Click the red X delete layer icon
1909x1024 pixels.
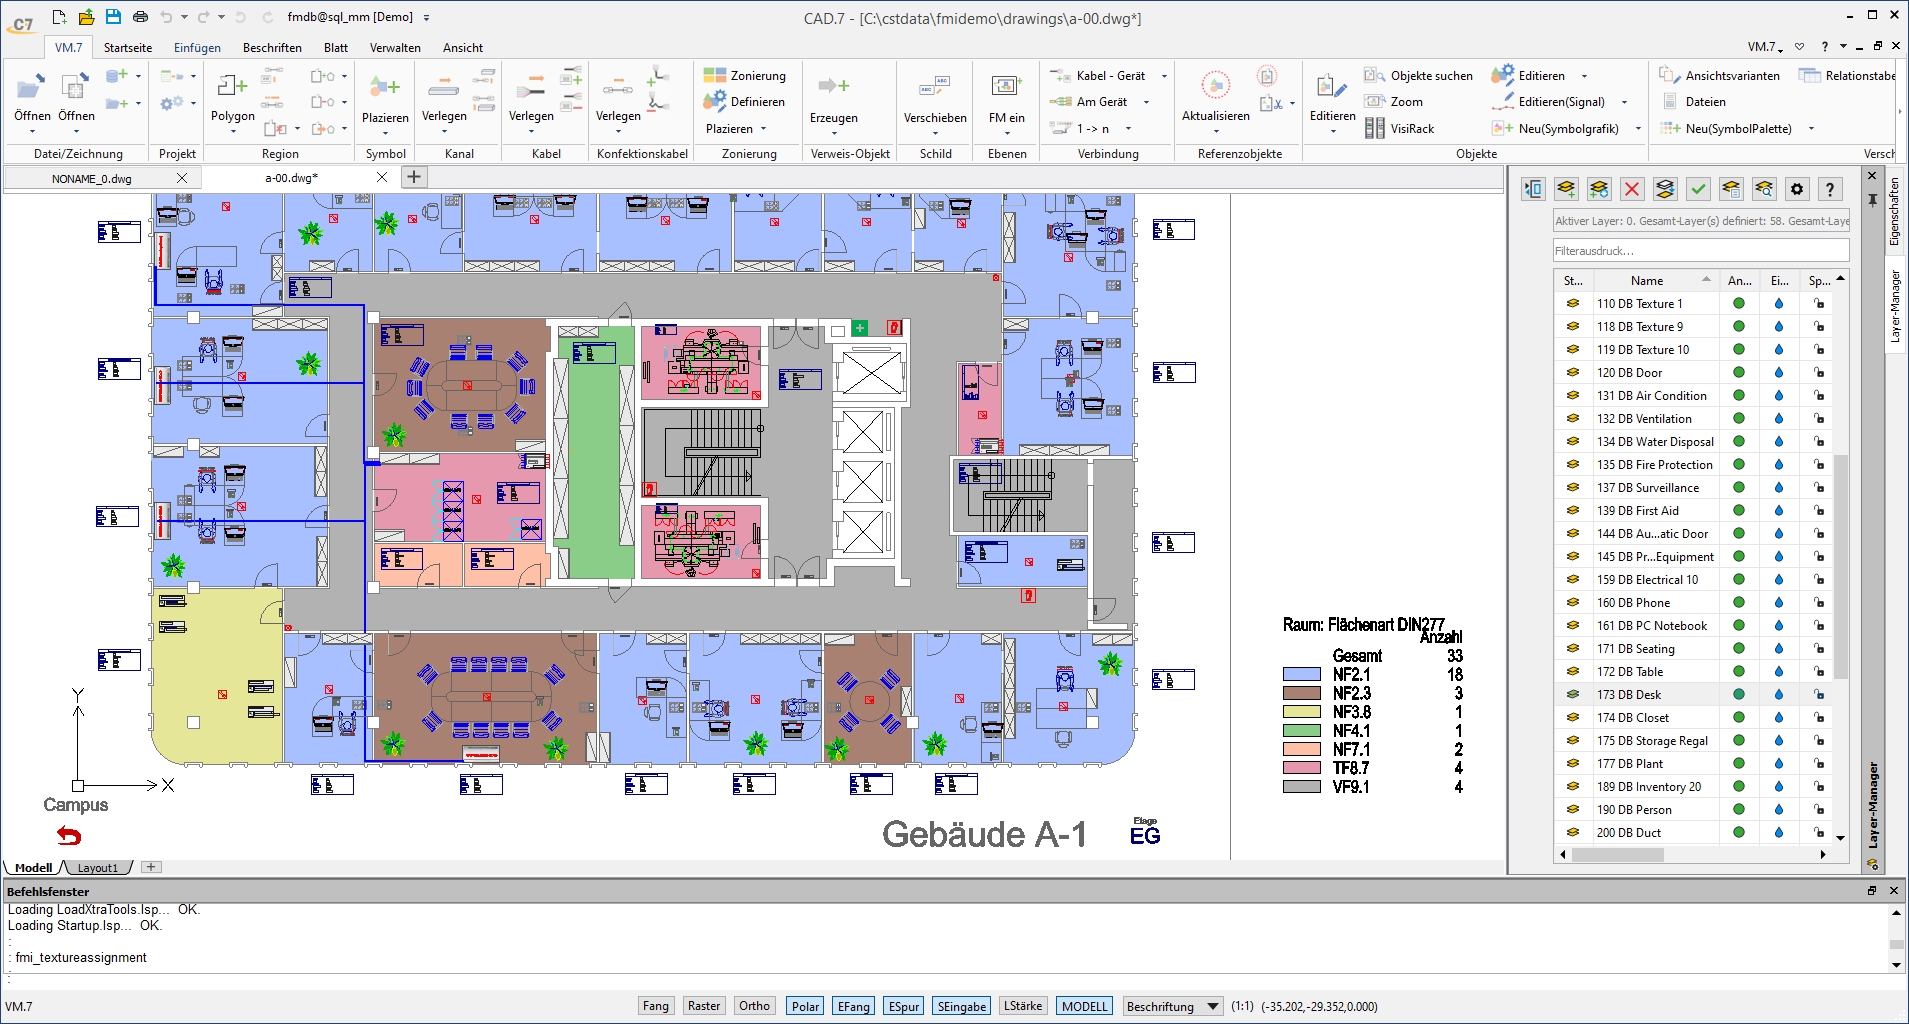1632,189
